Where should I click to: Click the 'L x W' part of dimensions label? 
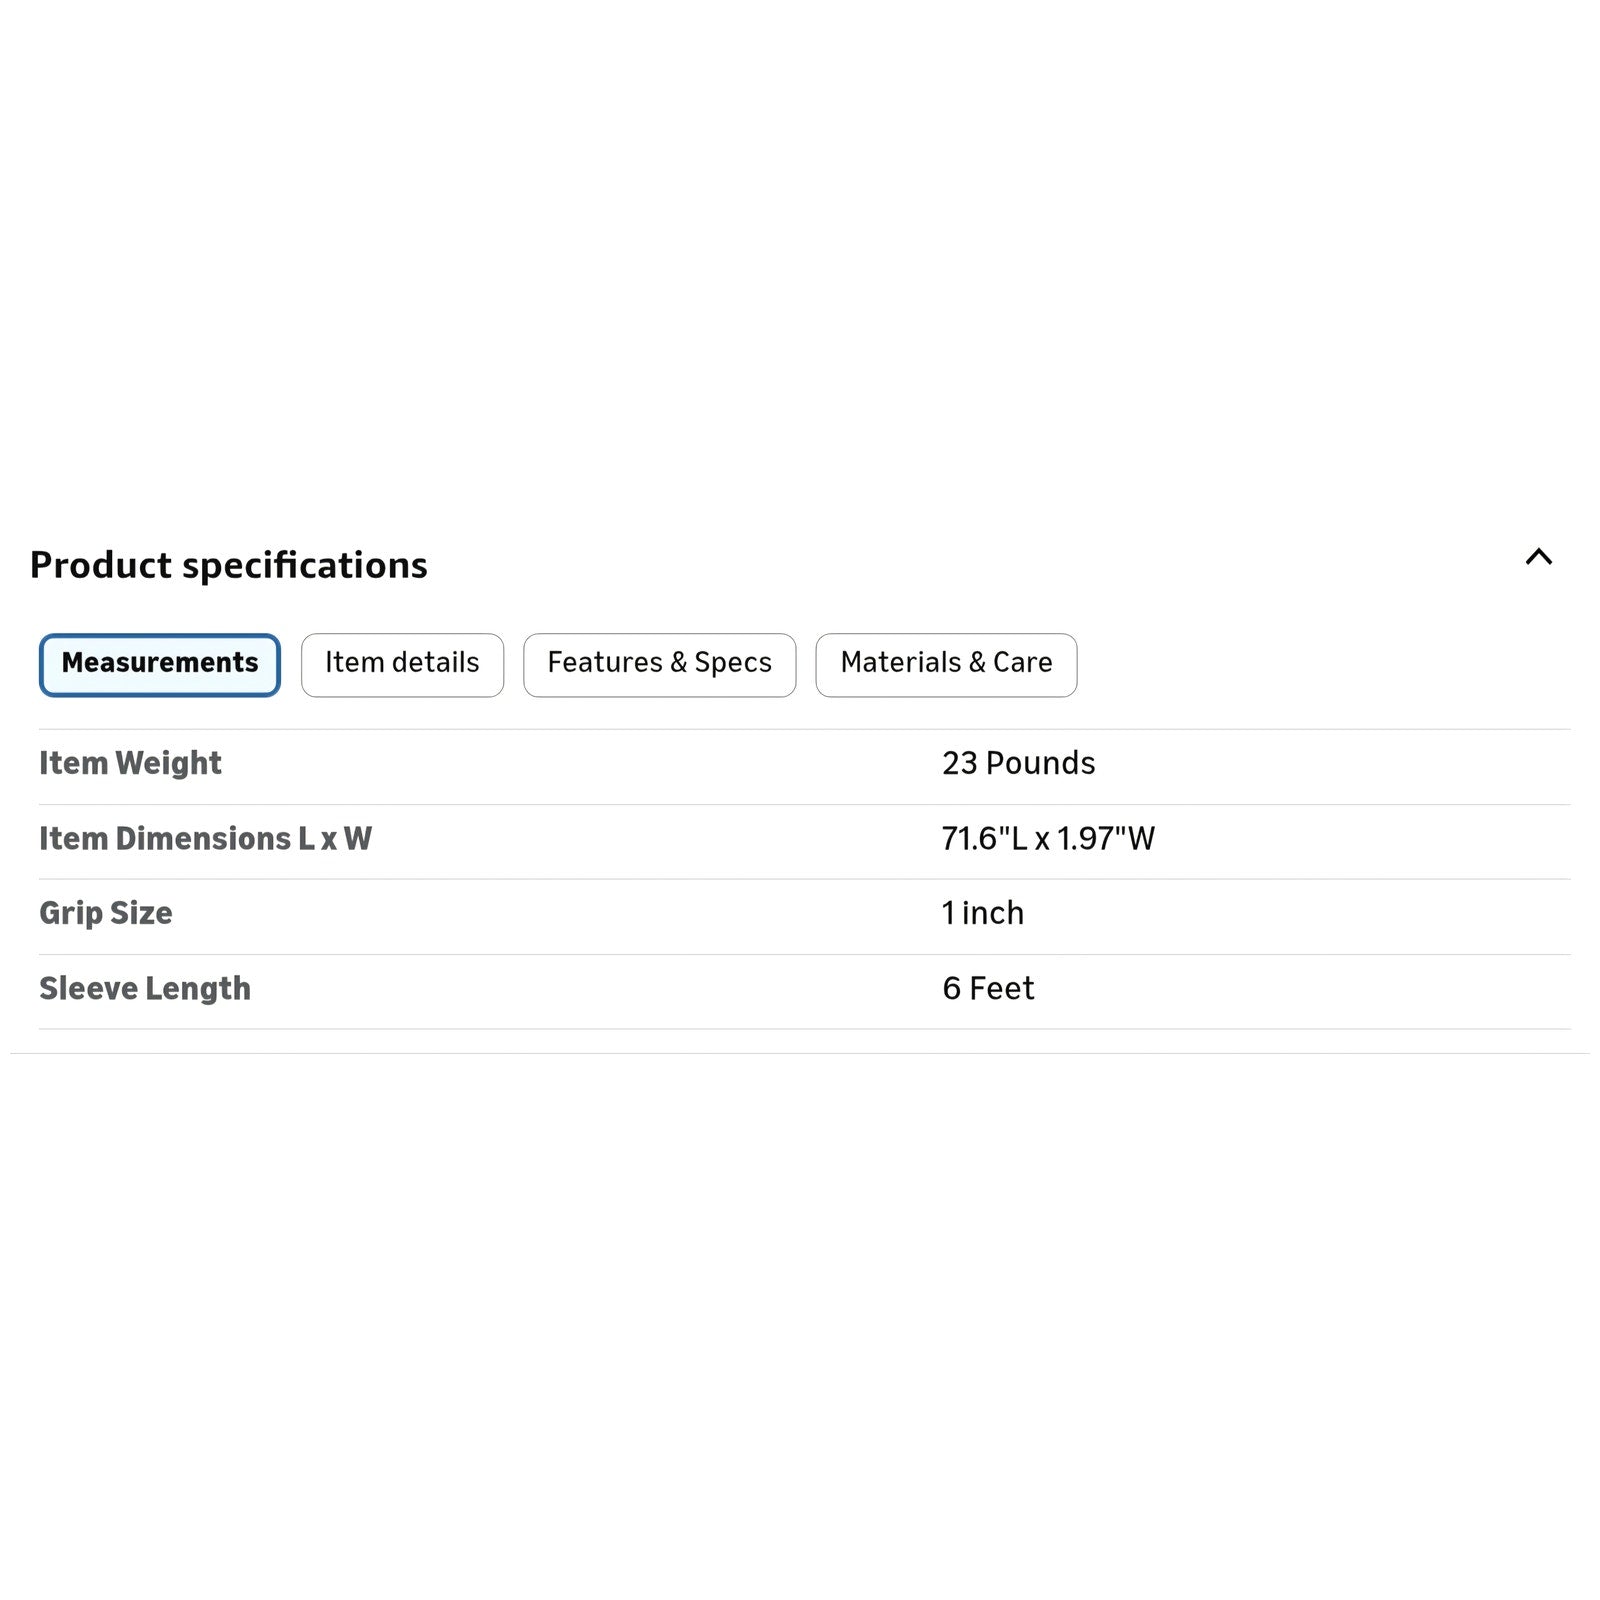coord(334,839)
